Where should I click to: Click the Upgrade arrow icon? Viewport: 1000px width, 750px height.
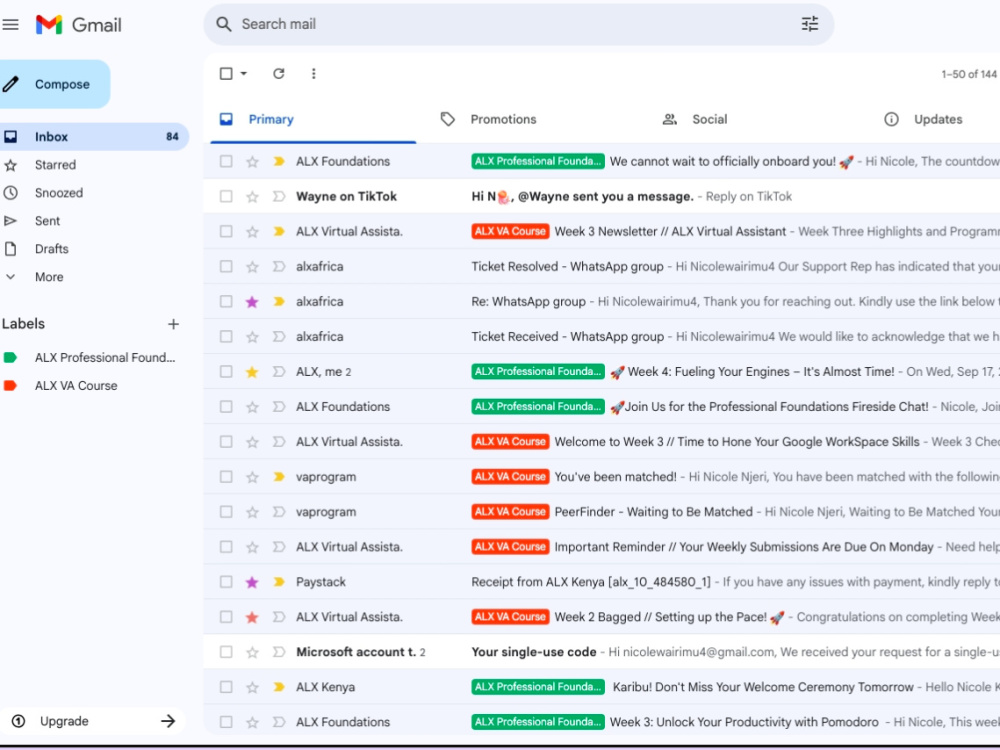click(x=168, y=721)
